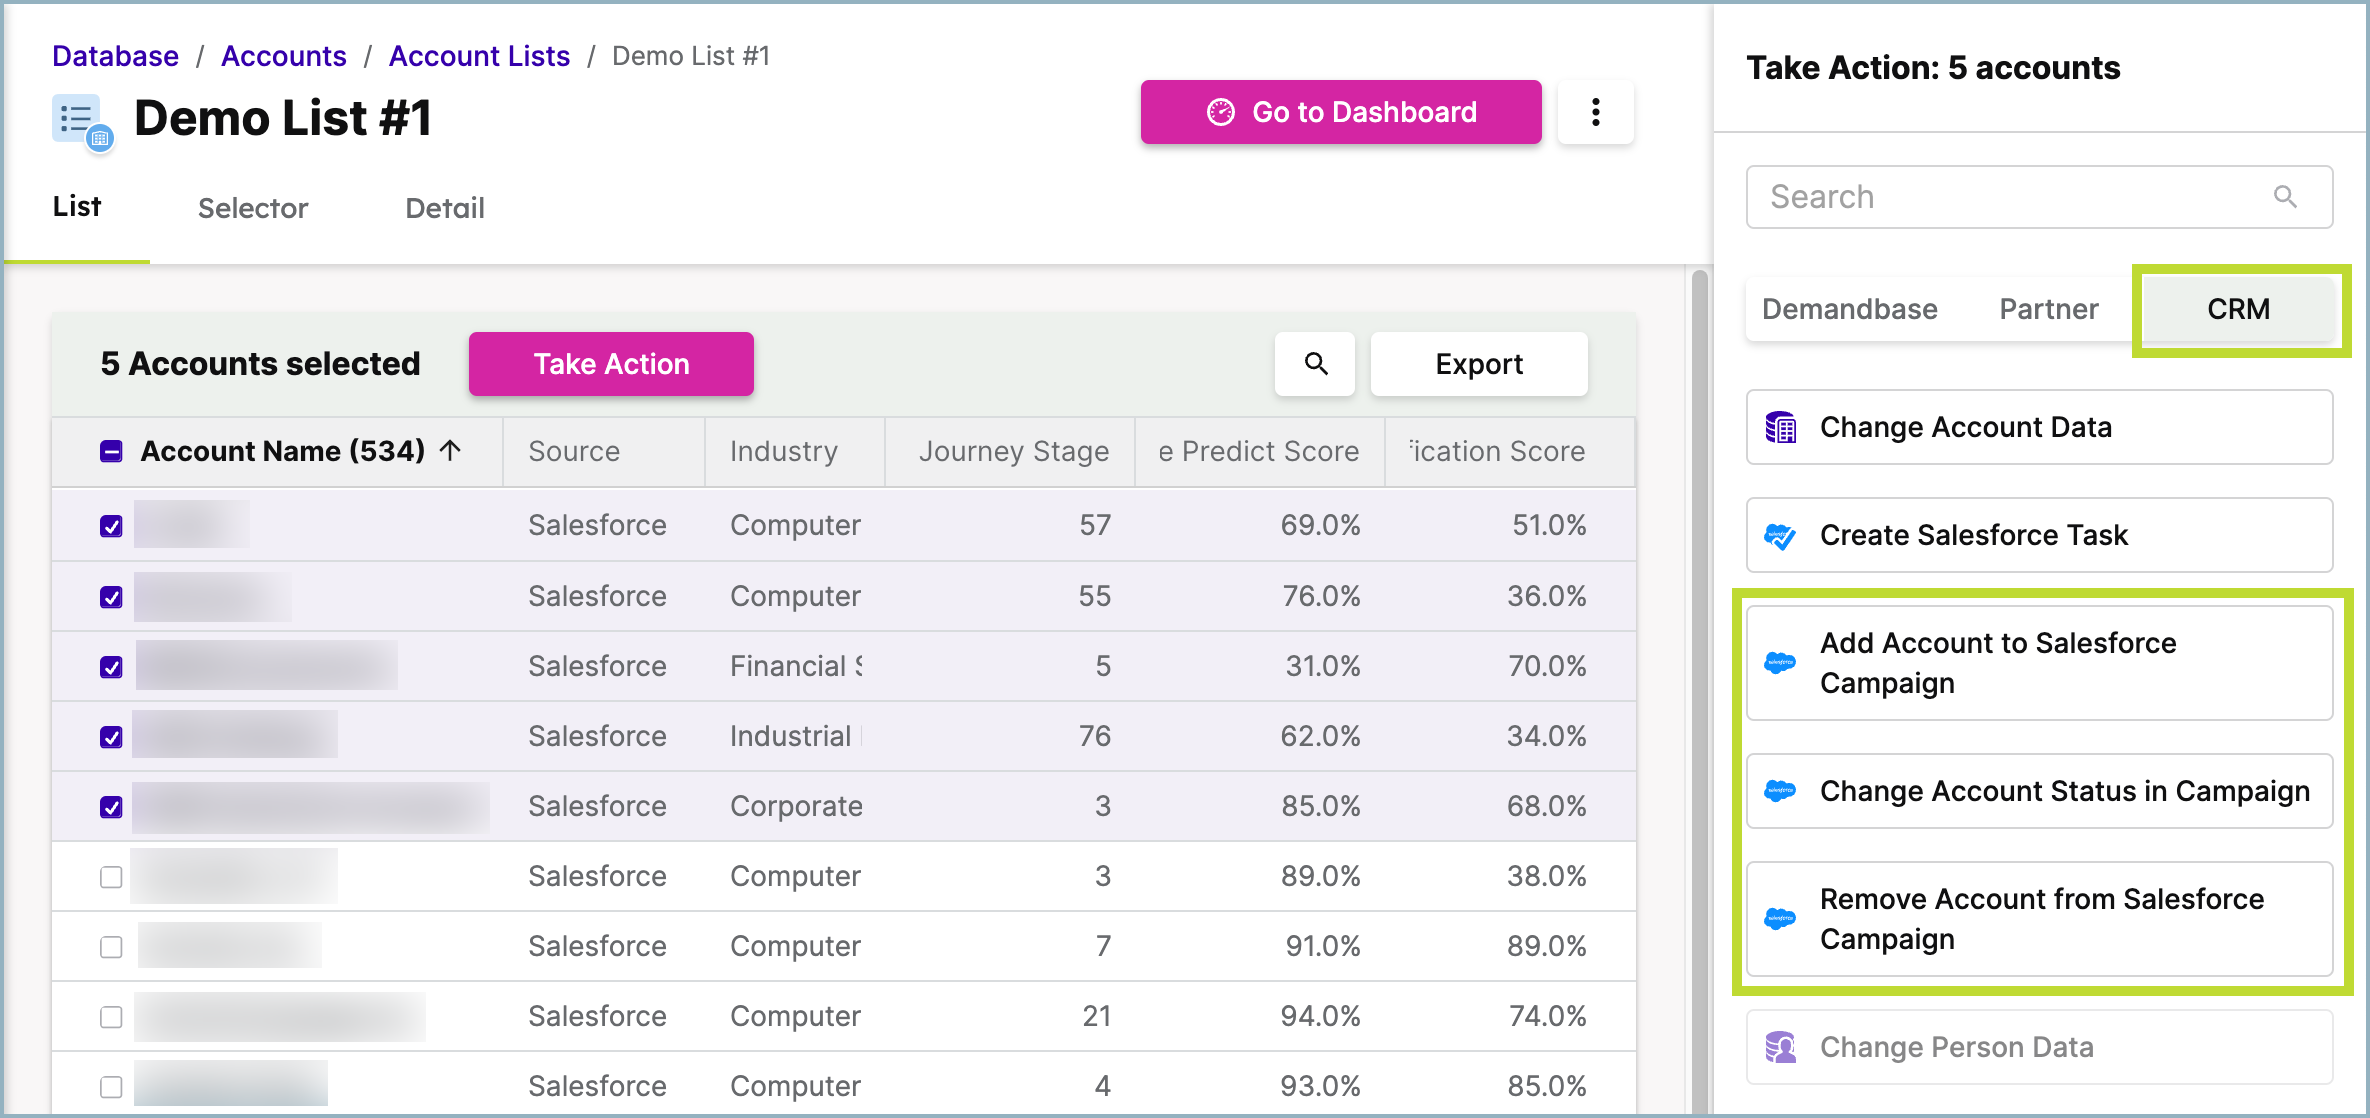The height and width of the screenshot is (1118, 2370).
Task: Click the Go to Dashboard button
Action: click(1341, 112)
